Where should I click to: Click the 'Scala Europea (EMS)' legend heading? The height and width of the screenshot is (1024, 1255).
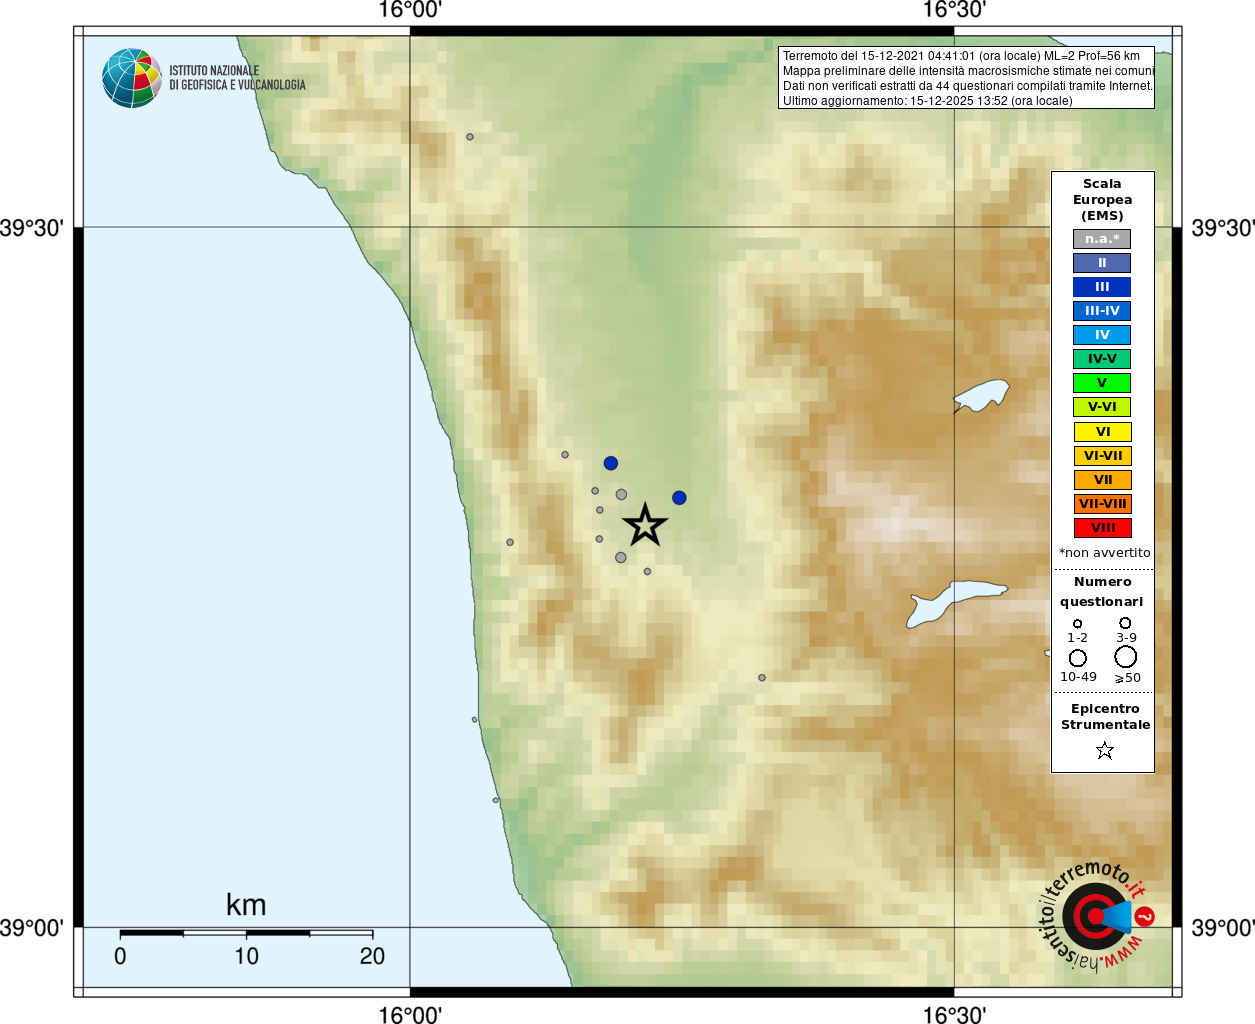point(1102,200)
